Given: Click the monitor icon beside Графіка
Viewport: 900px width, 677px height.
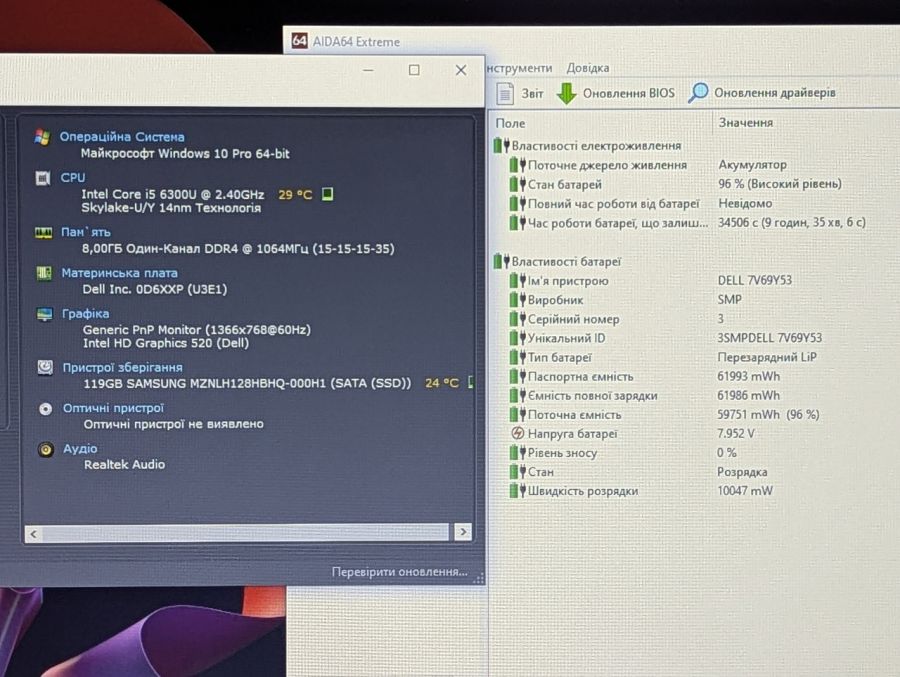Looking at the screenshot, I should click(x=45, y=314).
